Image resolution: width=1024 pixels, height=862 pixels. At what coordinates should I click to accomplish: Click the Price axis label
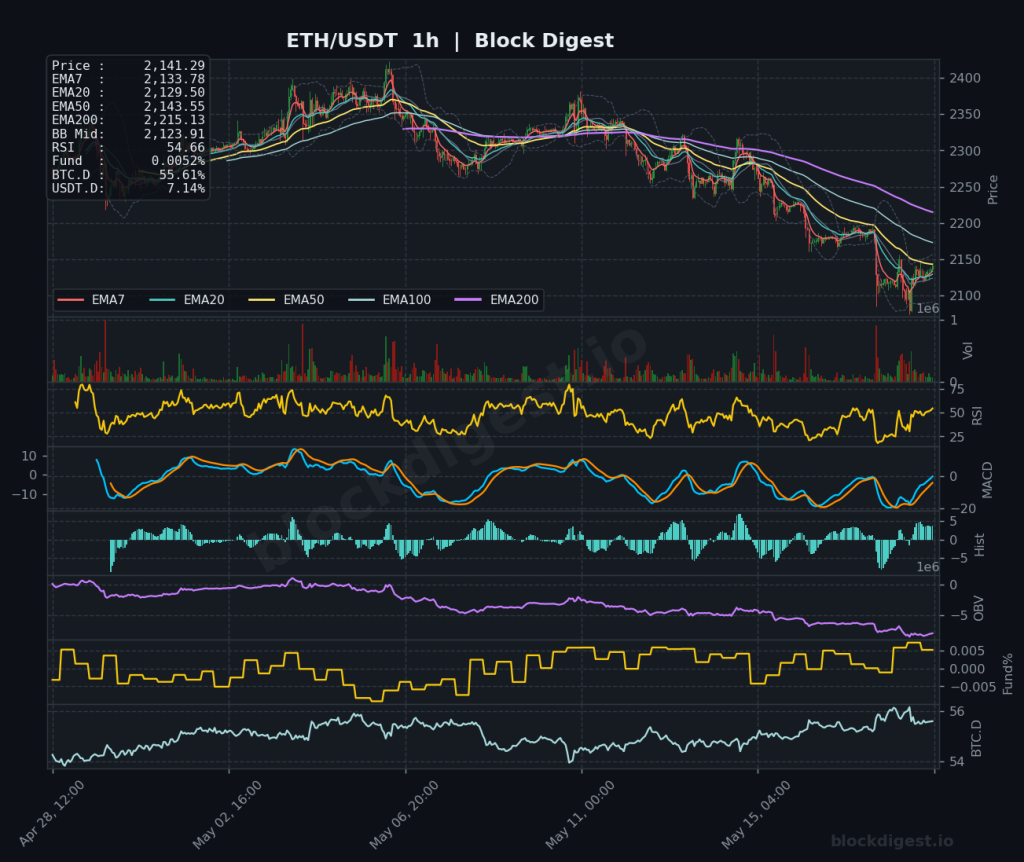click(993, 189)
